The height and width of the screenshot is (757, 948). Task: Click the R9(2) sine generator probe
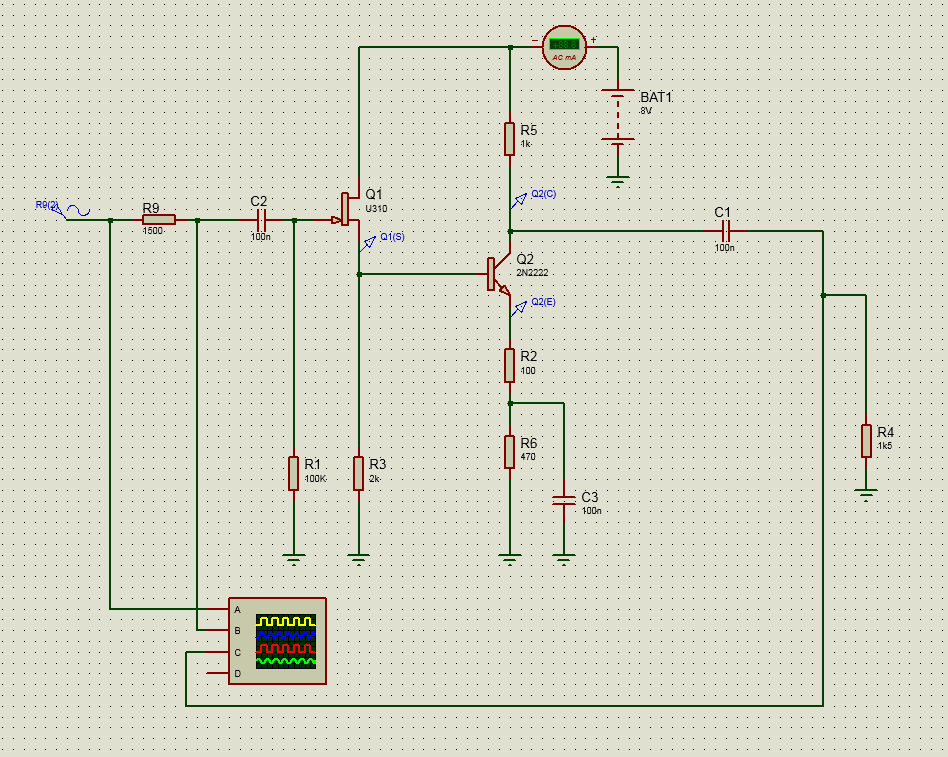(x=63, y=209)
